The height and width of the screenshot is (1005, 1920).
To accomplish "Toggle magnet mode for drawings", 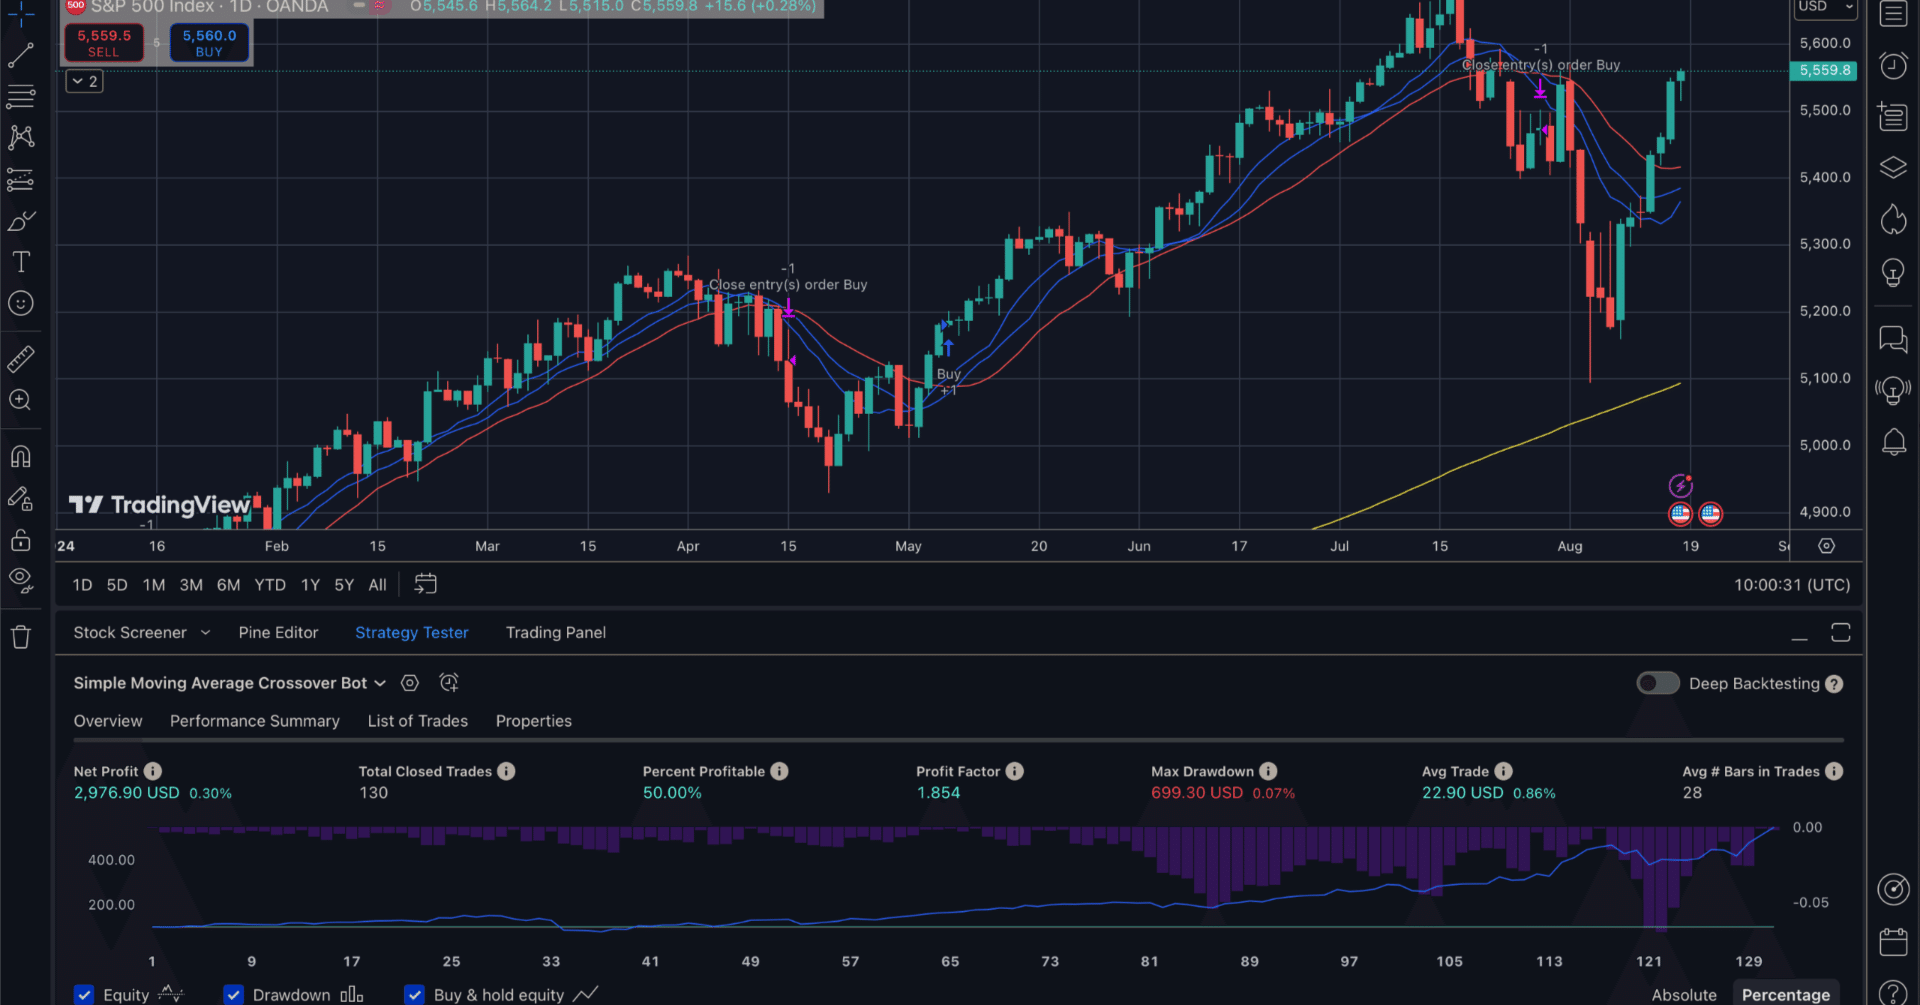I will [x=21, y=456].
